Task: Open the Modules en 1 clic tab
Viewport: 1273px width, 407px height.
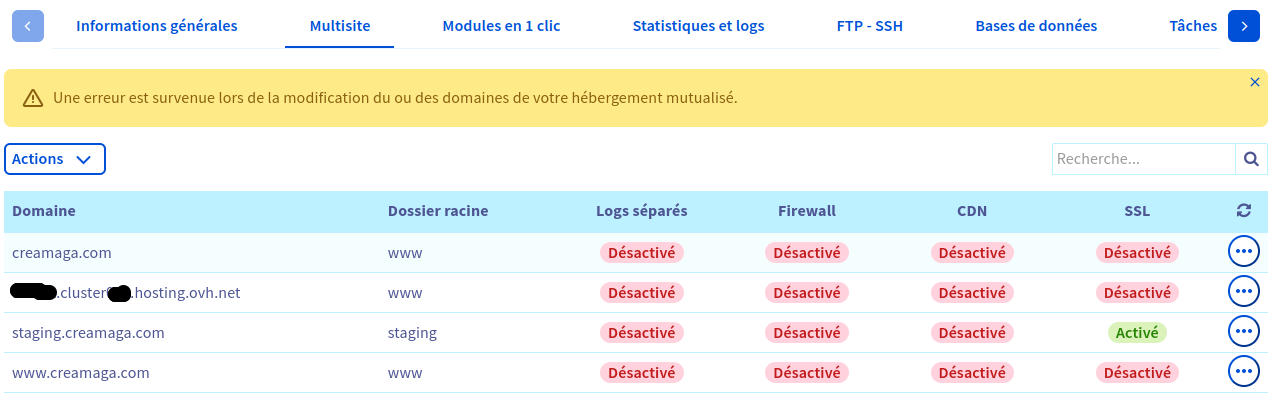Action: [501, 26]
